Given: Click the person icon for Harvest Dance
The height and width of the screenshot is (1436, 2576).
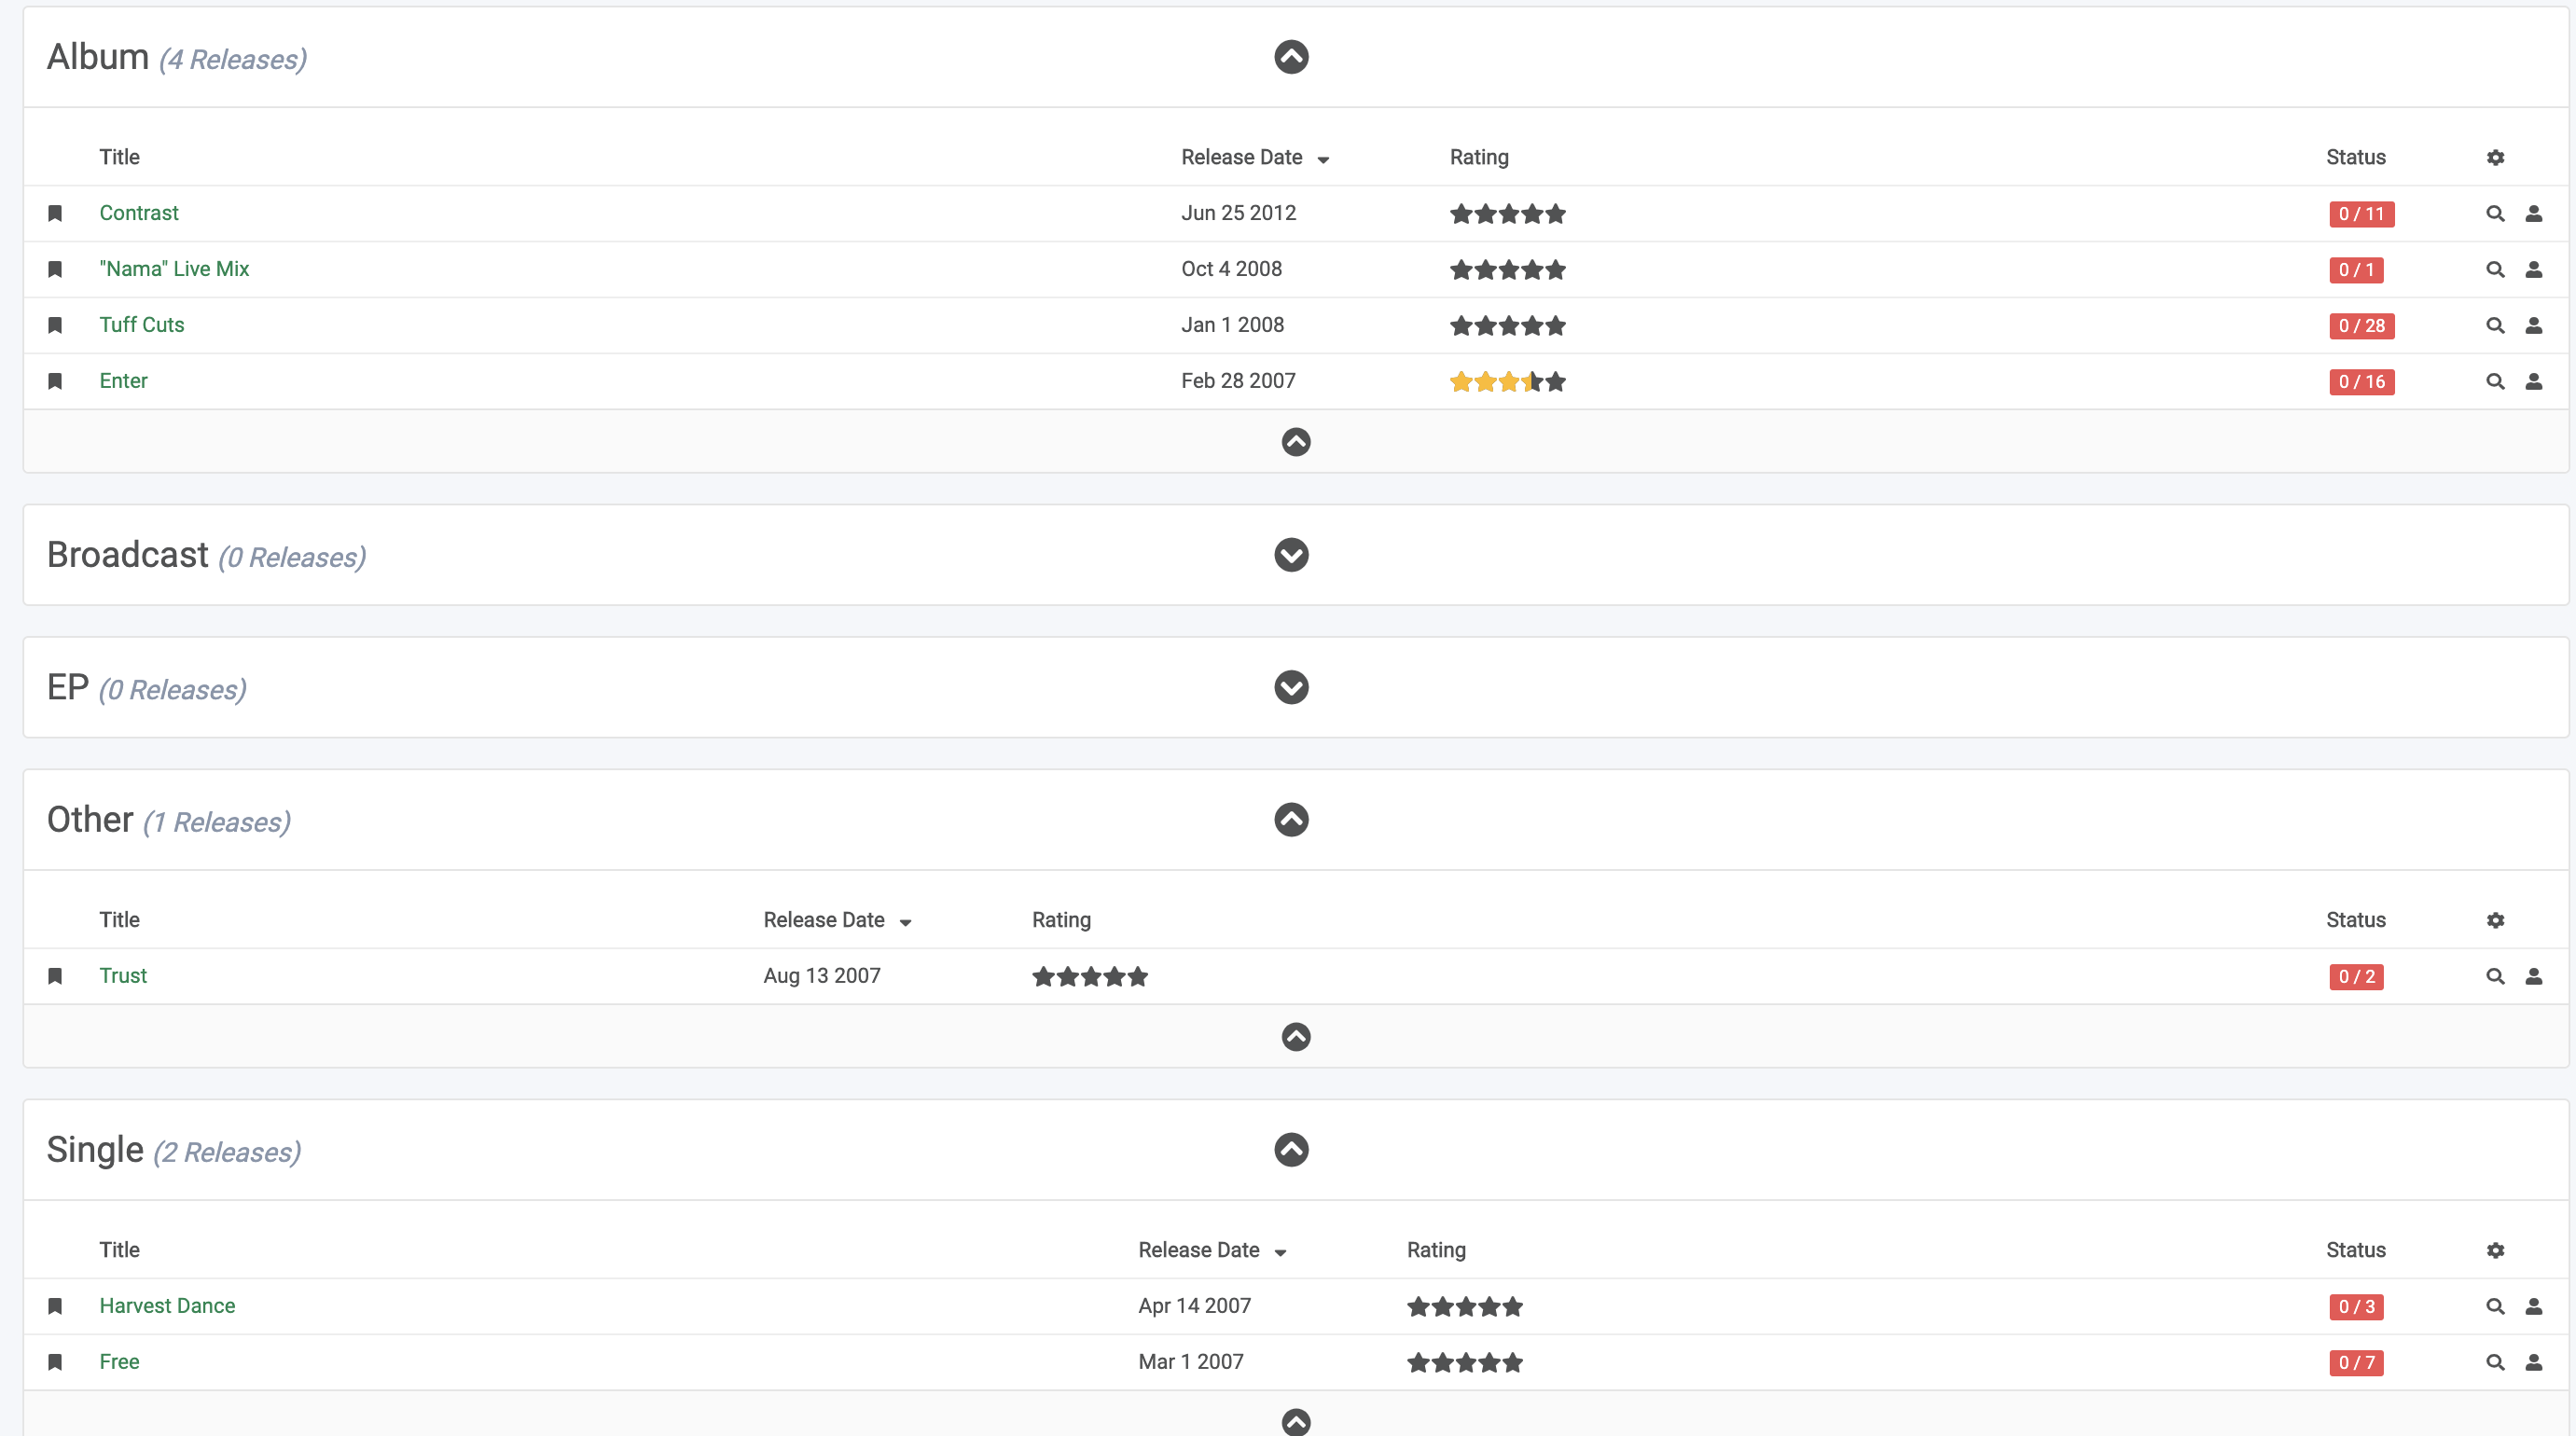Looking at the screenshot, I should coord(2535,1306).
